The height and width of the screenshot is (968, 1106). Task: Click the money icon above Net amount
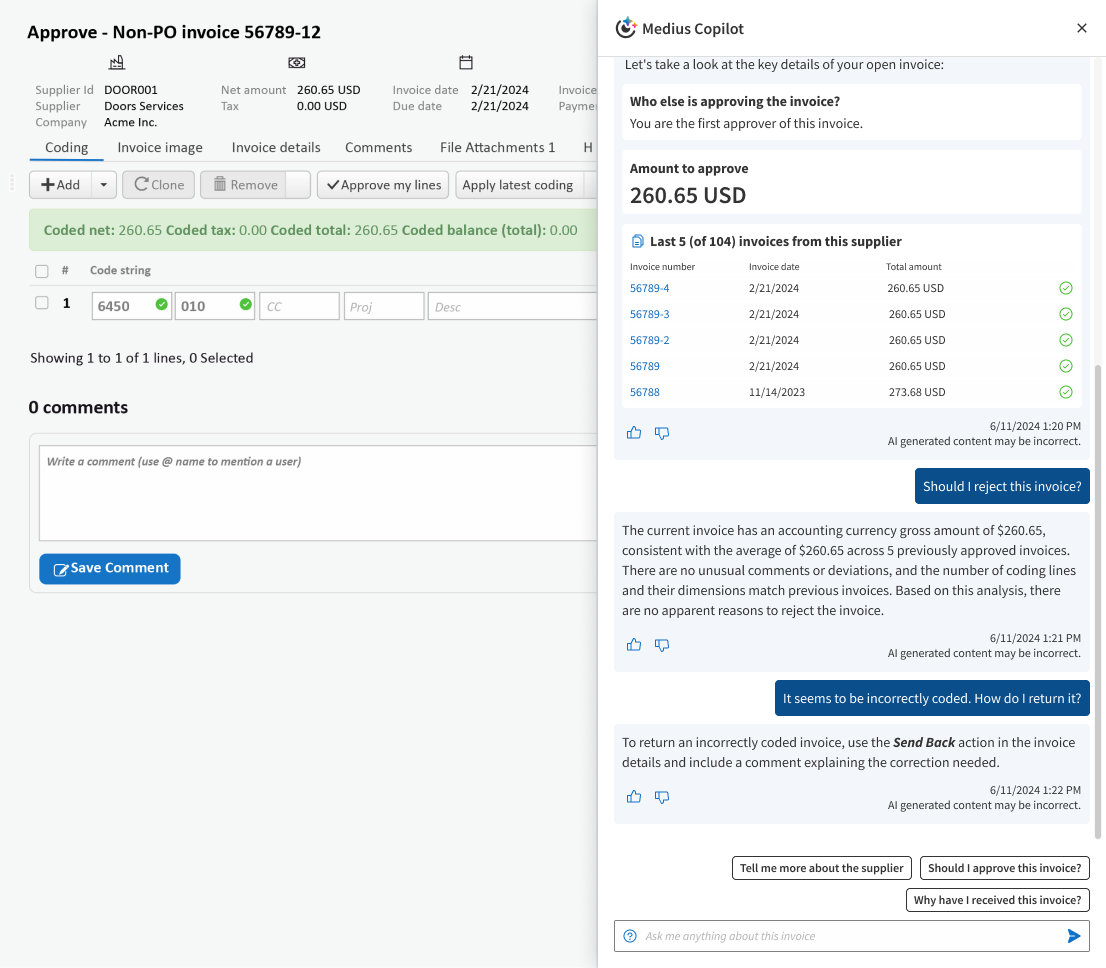tap(297, 63)
